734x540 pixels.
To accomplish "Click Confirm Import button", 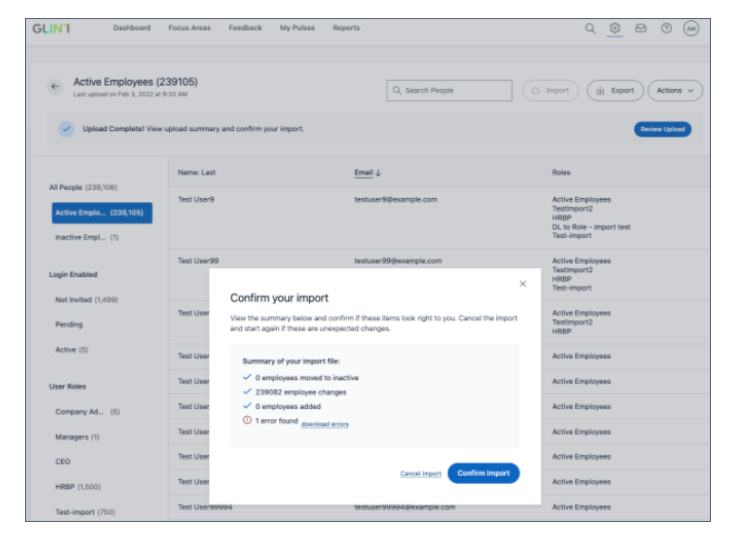I will (x=484, y=473).
